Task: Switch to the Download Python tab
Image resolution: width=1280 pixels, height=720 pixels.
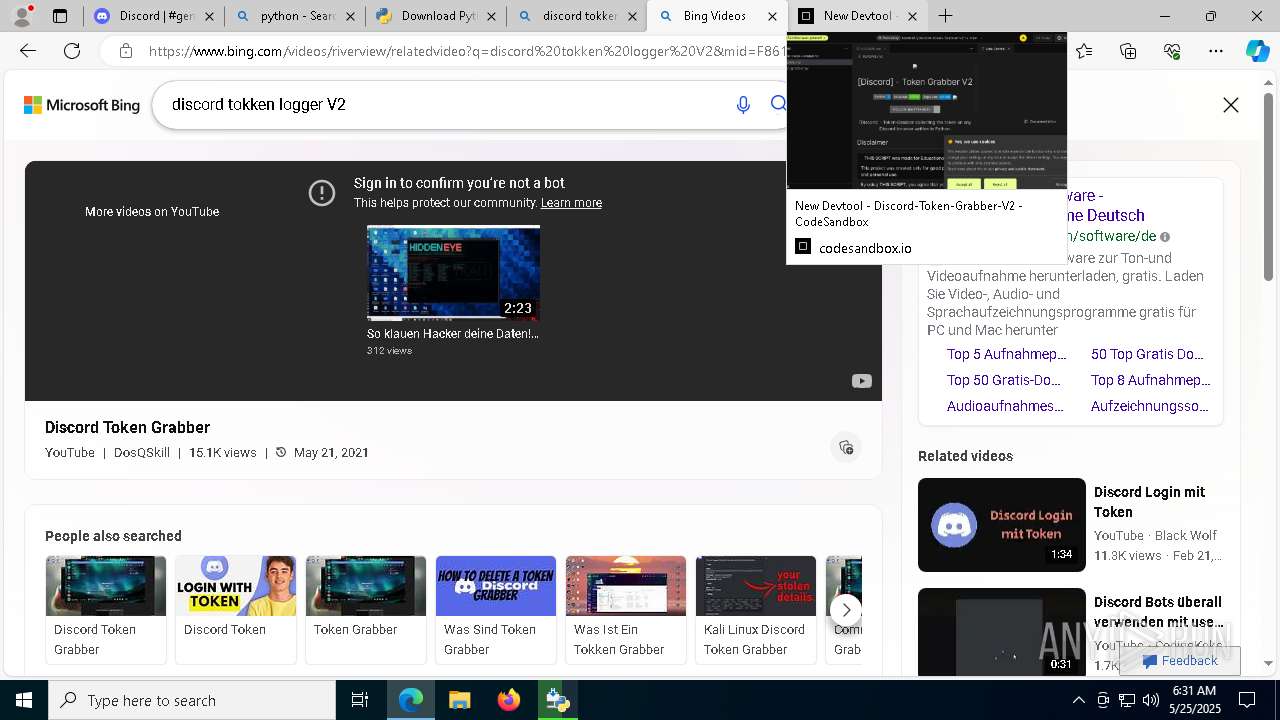Action: [x=435, y=16]
